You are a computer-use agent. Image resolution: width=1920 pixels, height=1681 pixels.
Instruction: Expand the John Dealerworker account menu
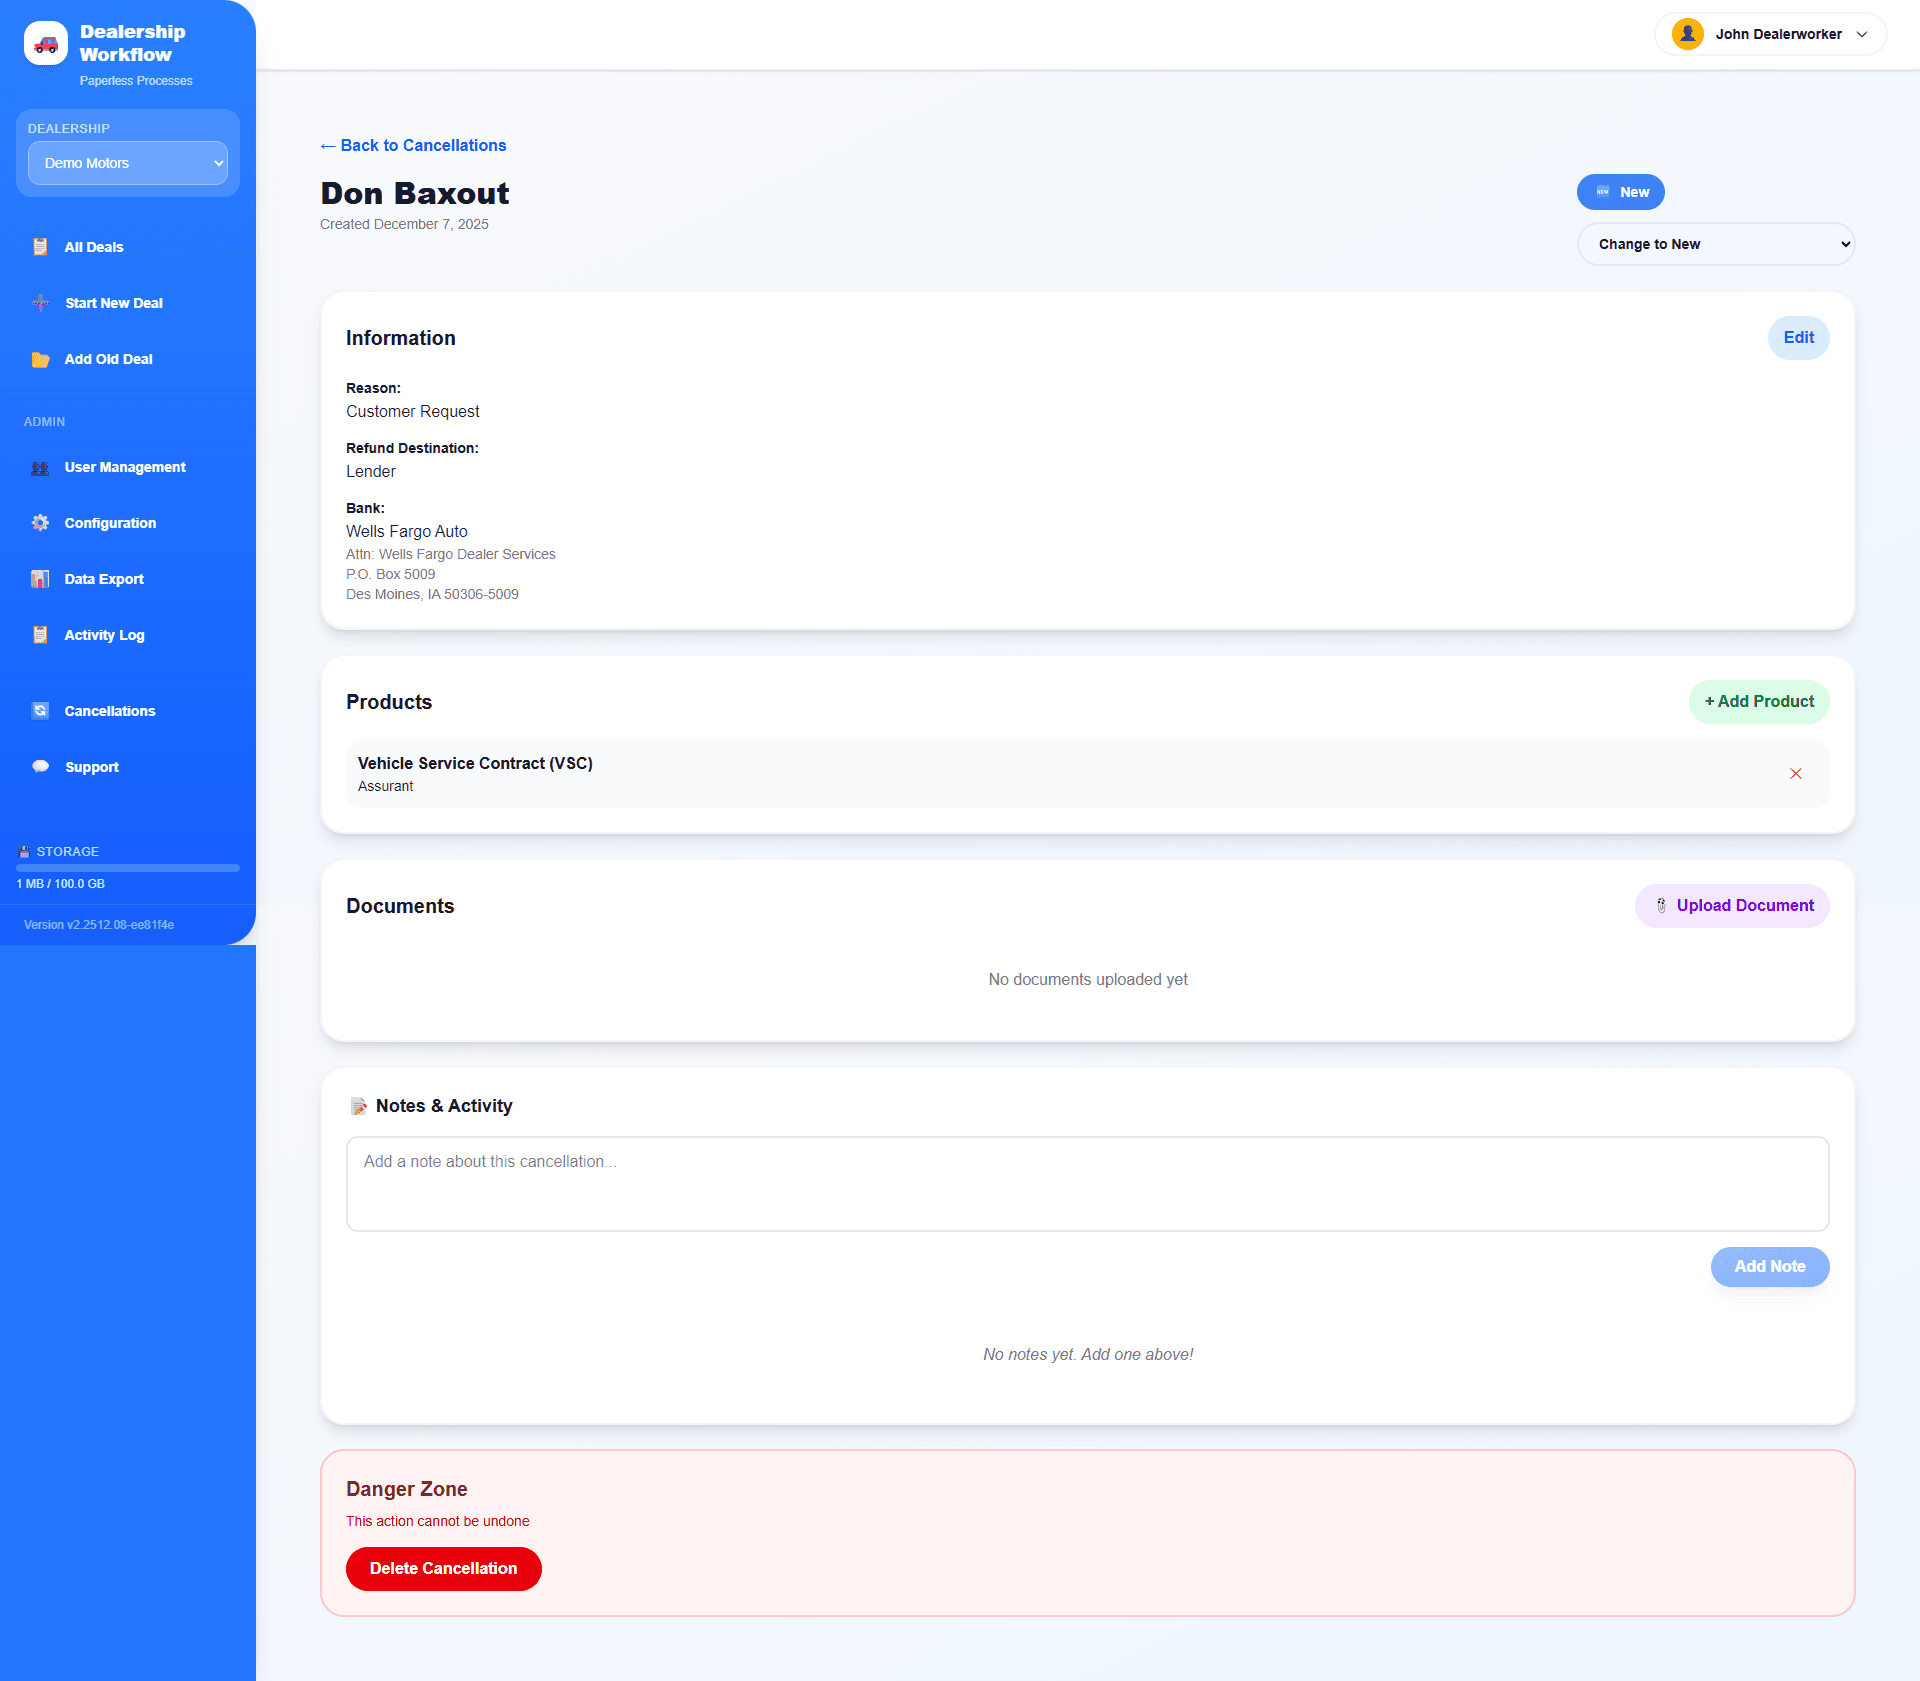click(1770, 33)
